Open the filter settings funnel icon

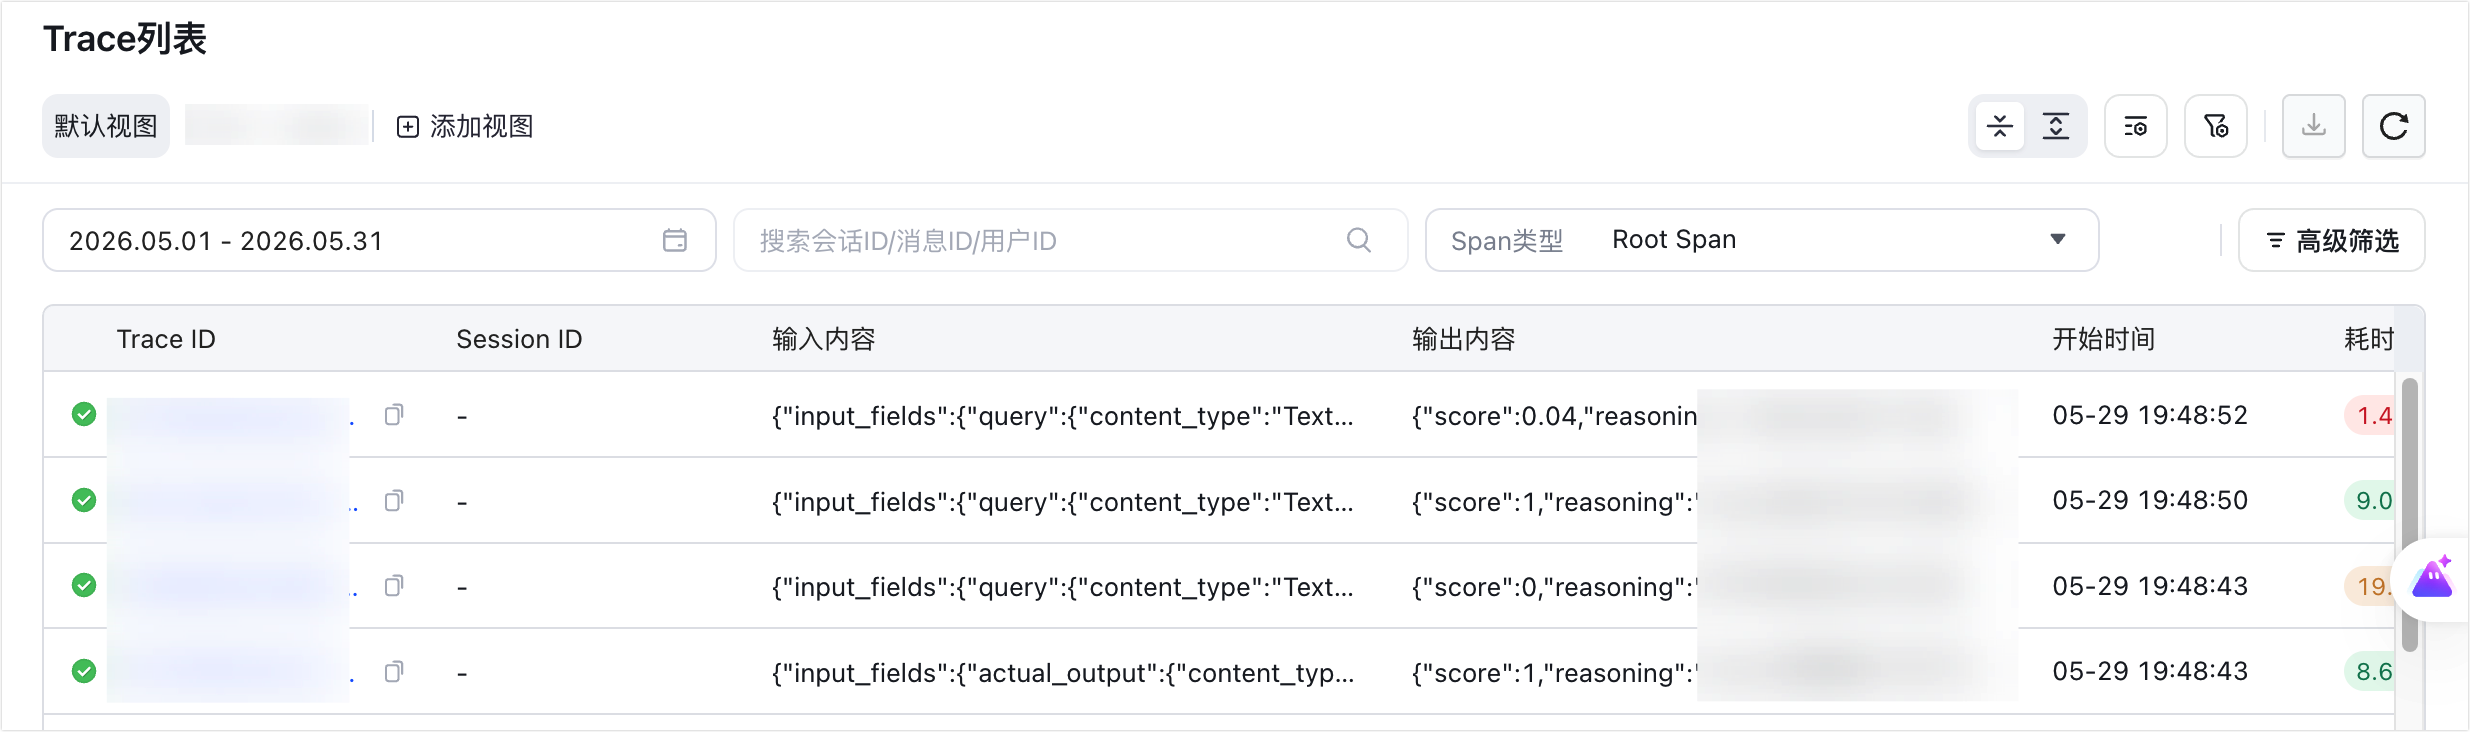point(2216,126)
